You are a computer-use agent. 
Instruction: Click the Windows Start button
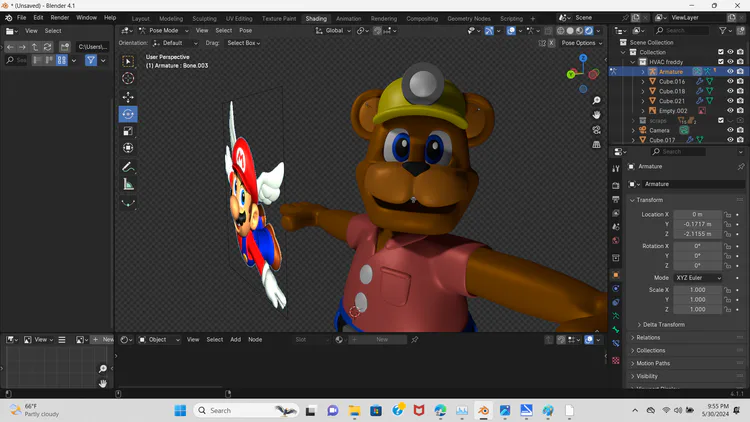[180, 411]
